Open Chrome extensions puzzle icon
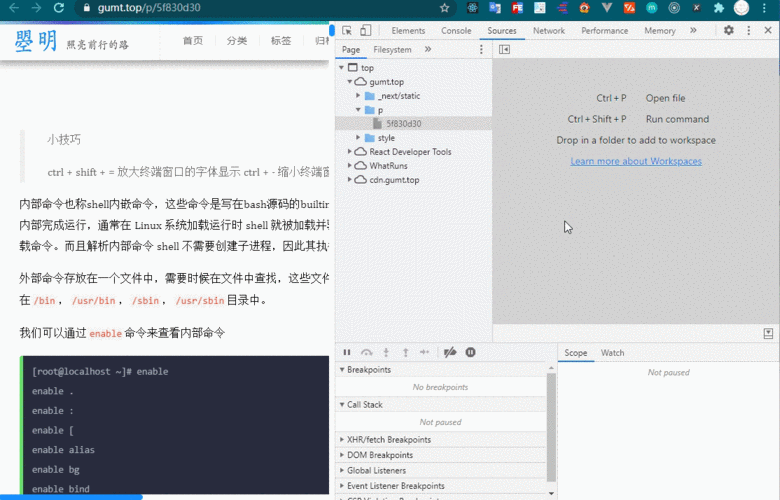This screenshot has height=500, width=780. coord(718,8)
